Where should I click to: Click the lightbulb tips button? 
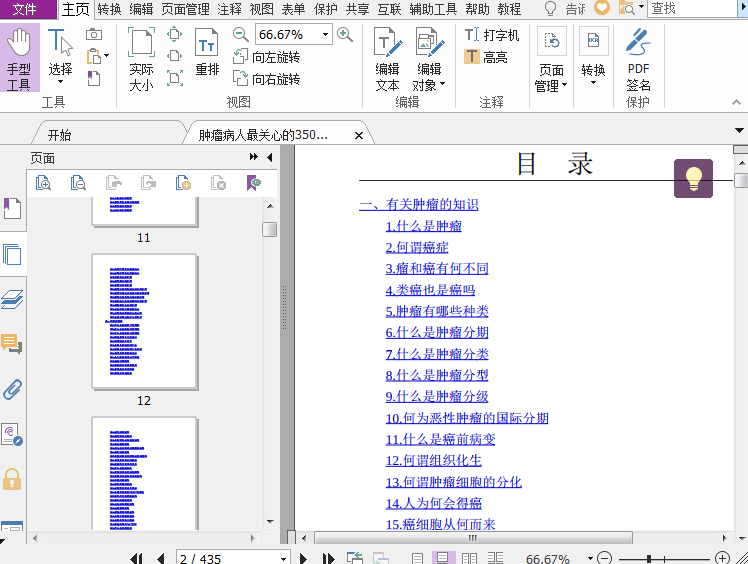tap(693, 178)
